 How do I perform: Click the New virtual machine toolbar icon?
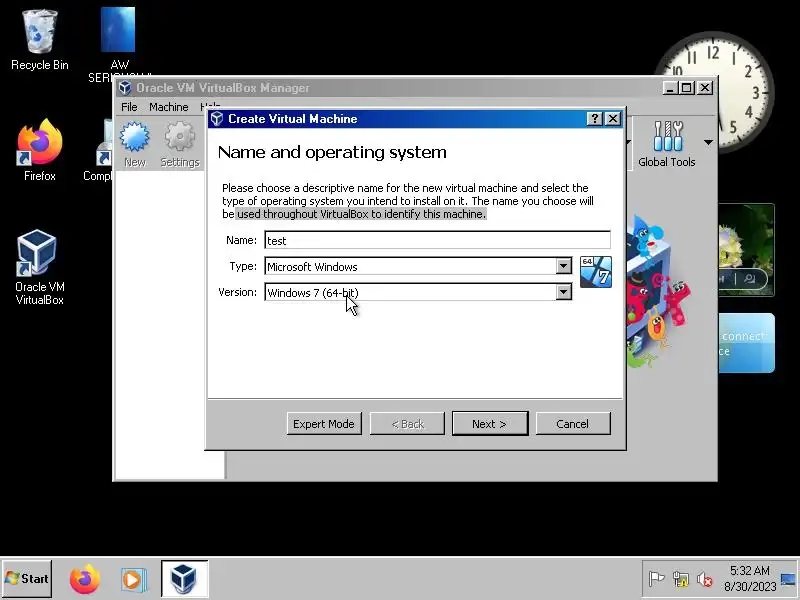(135, 144)
